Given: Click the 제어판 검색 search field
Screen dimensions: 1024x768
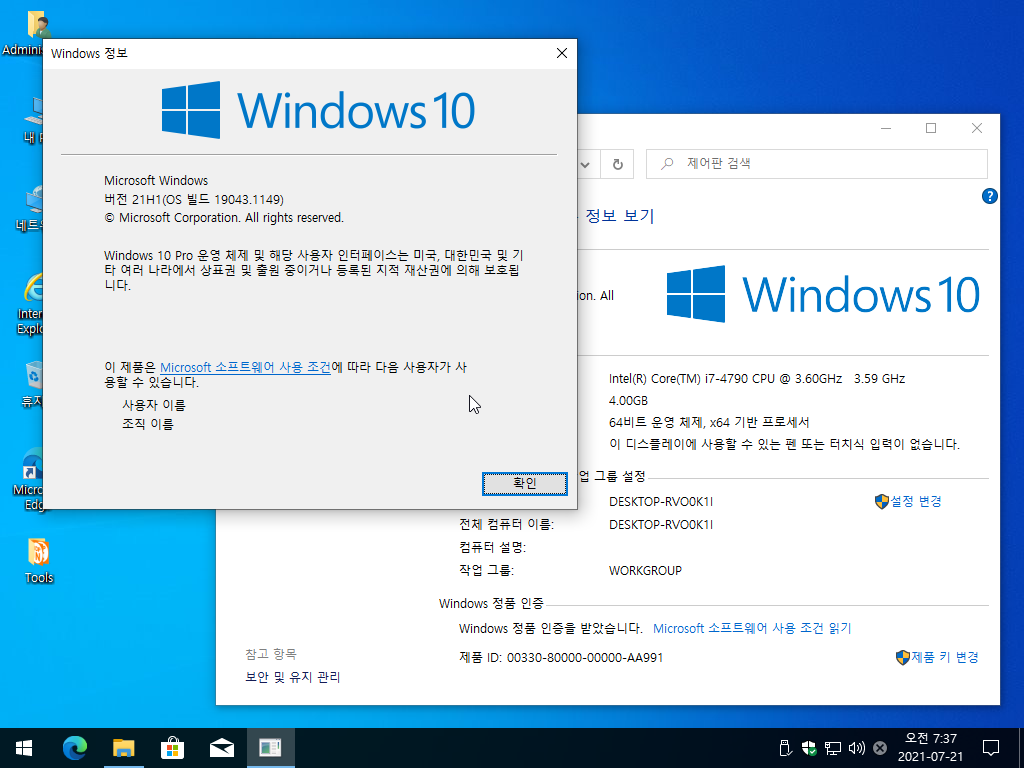Looking at the screenshot, I should [x=816, y=164].
